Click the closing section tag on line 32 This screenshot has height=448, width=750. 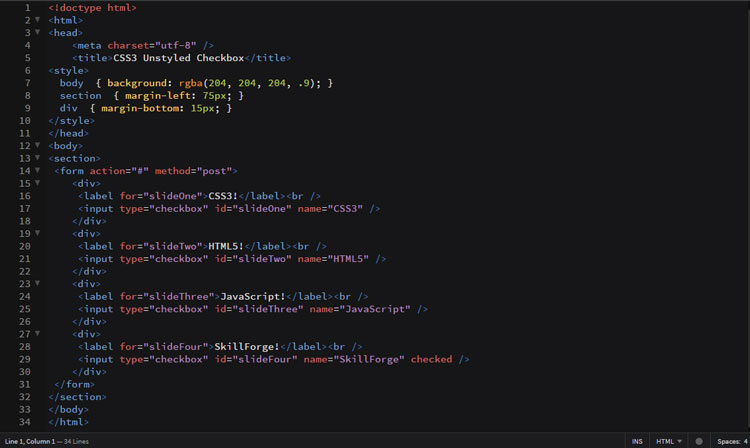77,397
